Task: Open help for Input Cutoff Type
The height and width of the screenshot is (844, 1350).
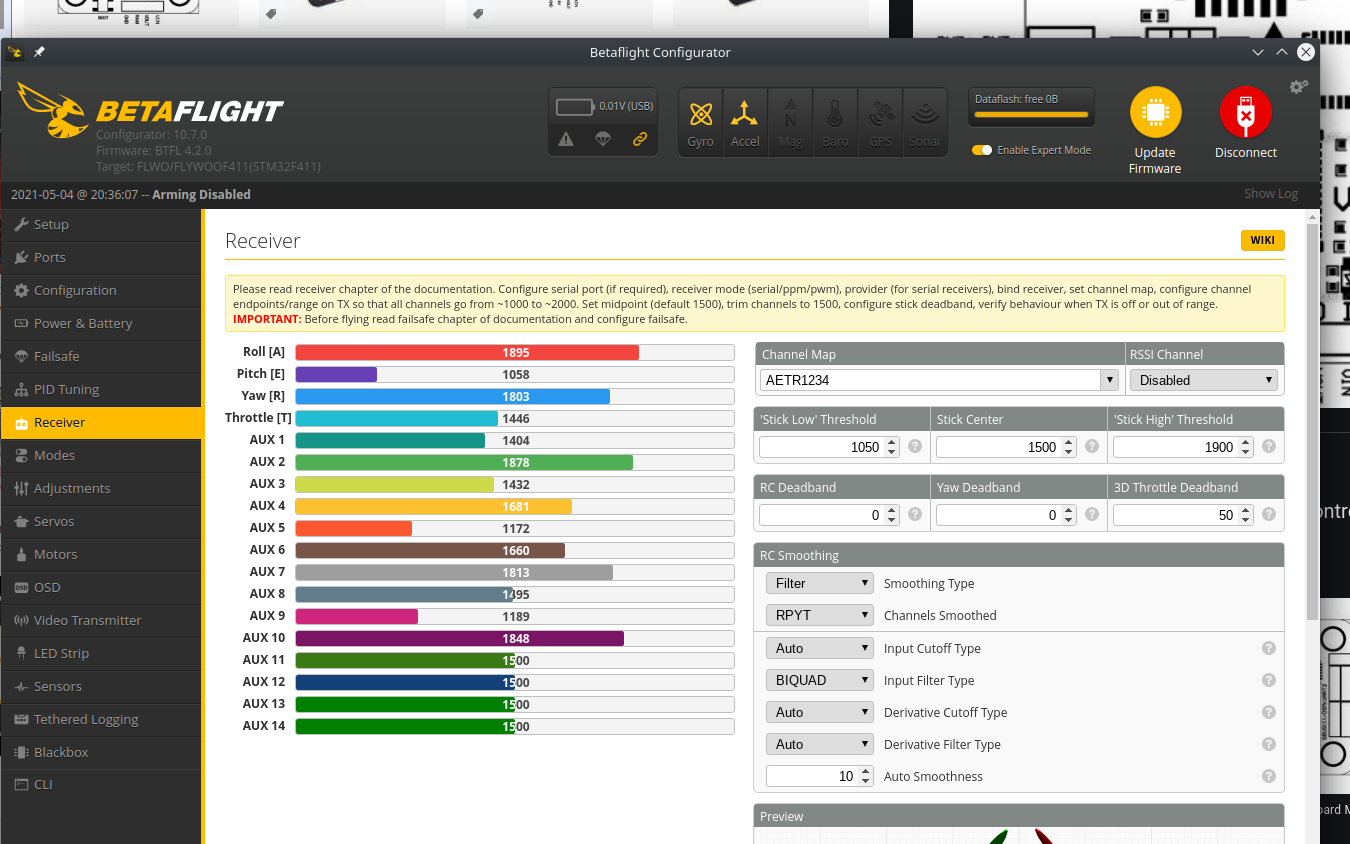Action: pyautogui.click(x=1269, y=648)
